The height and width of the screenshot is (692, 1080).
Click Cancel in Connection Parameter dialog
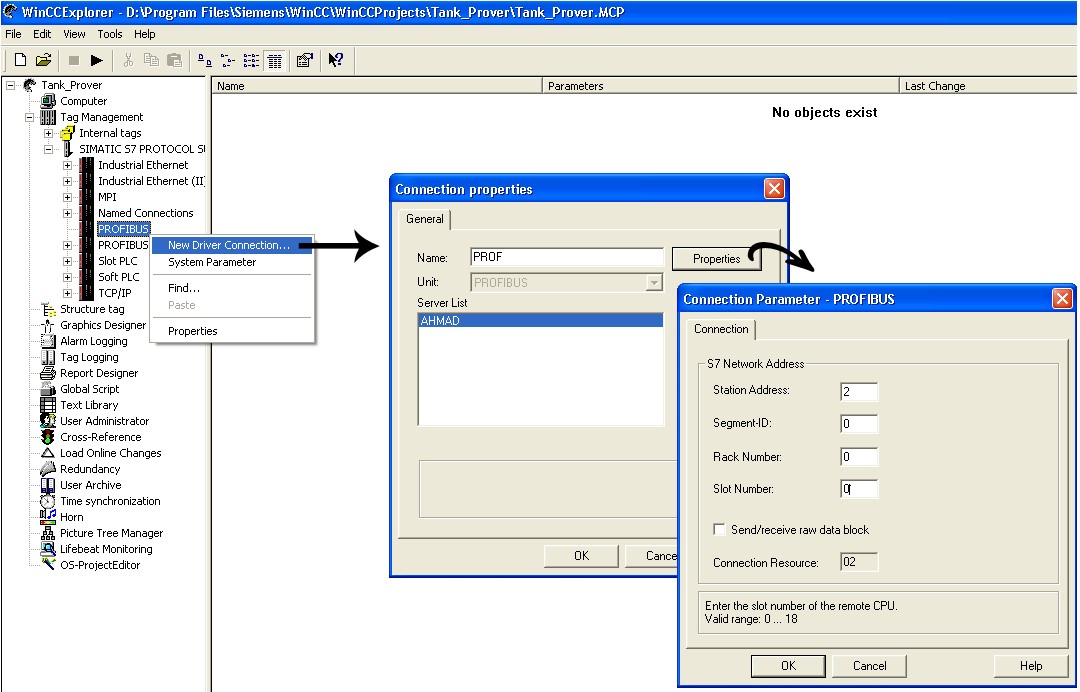tap(869, 666)
